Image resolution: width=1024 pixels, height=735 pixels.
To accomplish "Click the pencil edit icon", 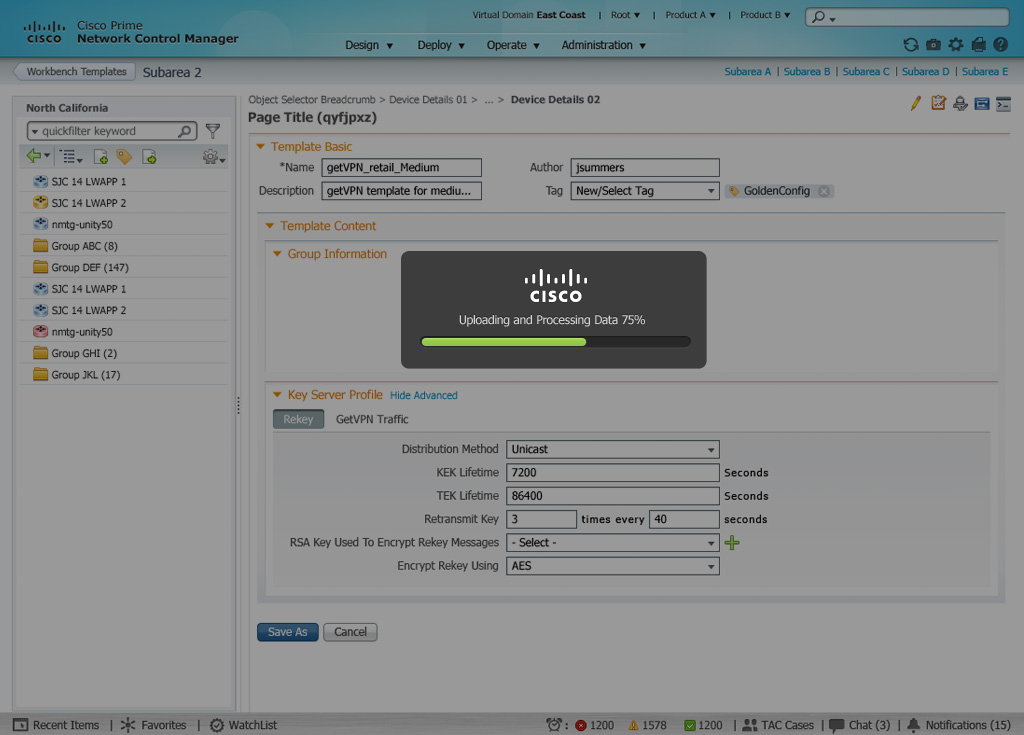I will 915,103.
